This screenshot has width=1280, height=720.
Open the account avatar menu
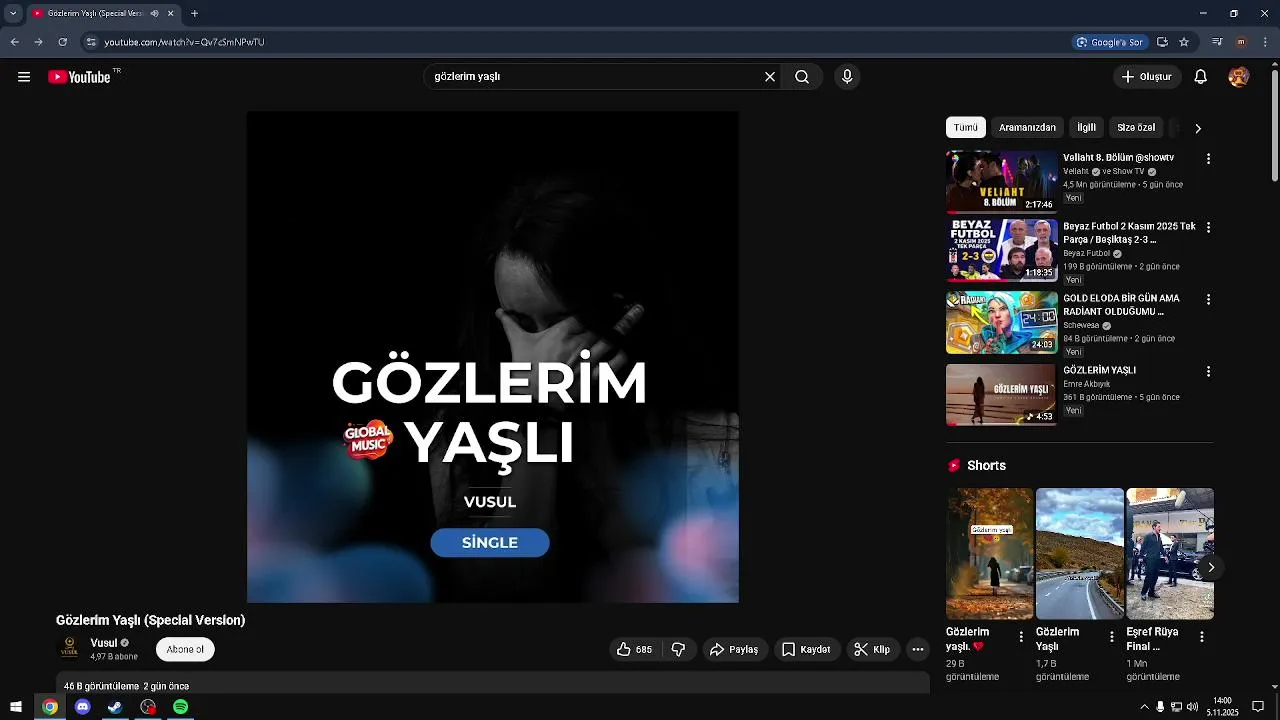[1239, 77]
